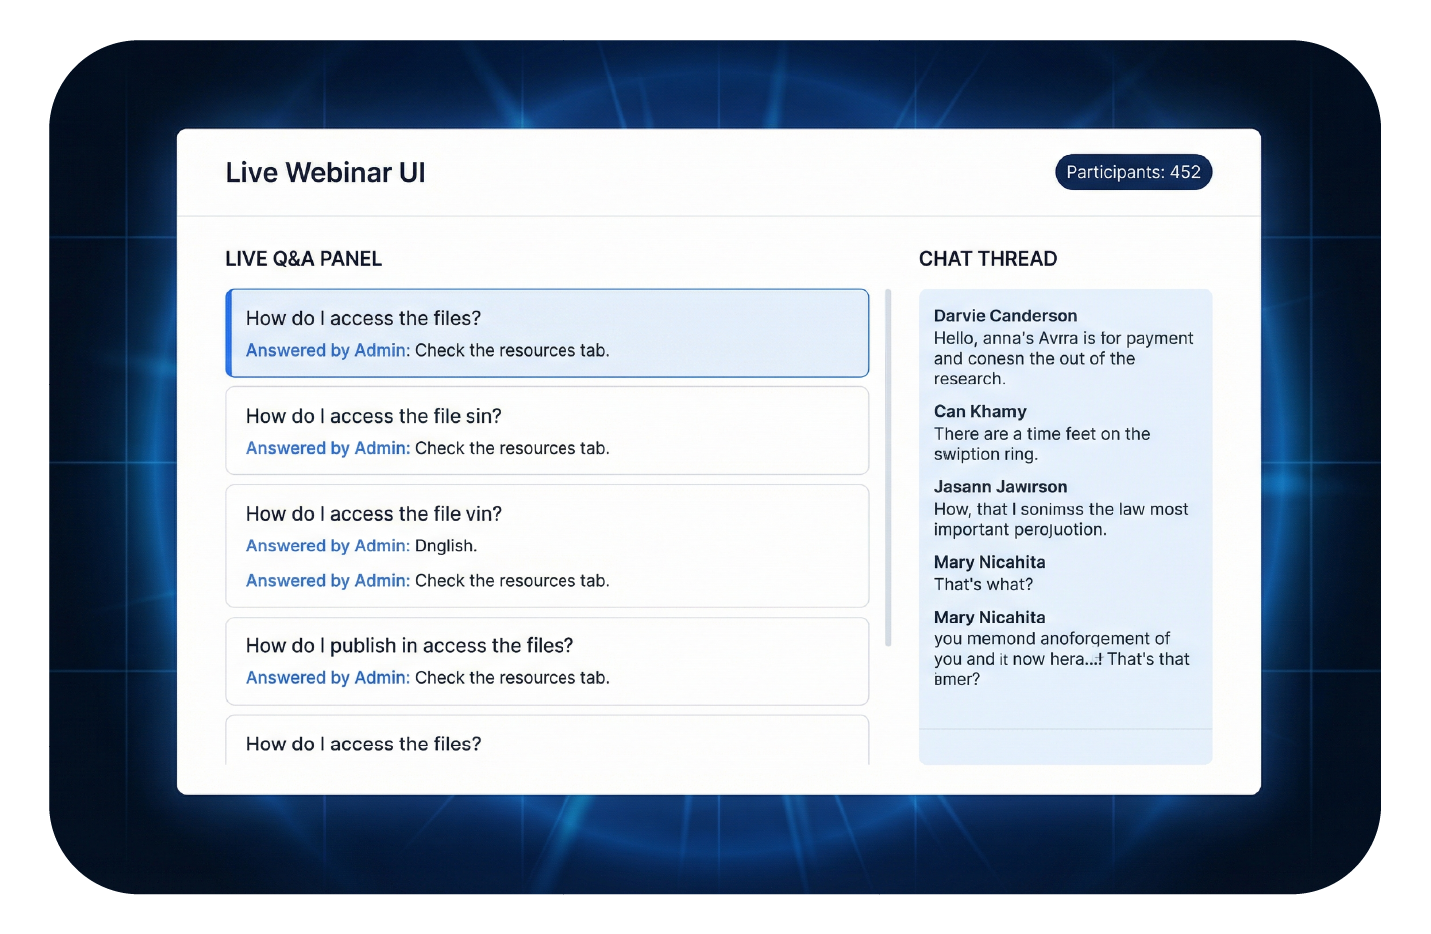
Task: Click Mary Nicahita's name above "you memond anoforgement"
Action: [989, 618]
